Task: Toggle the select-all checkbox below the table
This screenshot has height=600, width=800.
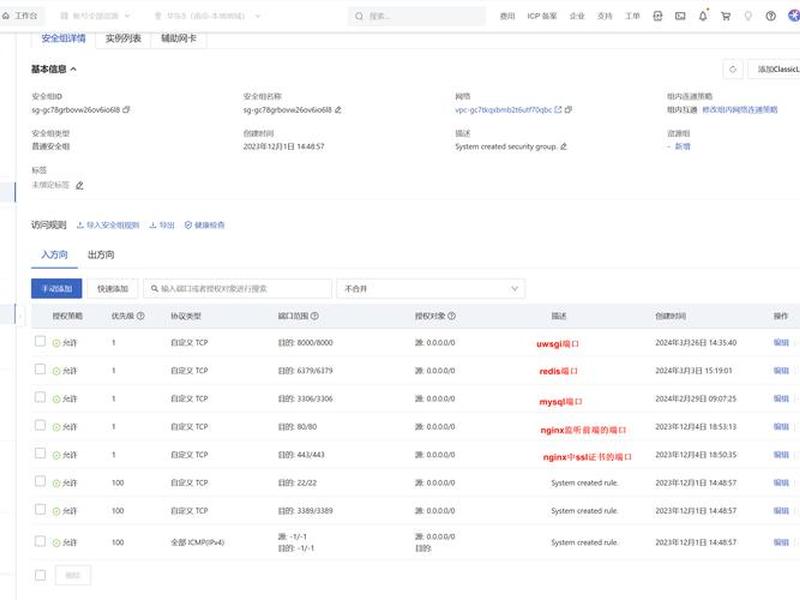Action: pyautogui.click(x=40, y=575)
